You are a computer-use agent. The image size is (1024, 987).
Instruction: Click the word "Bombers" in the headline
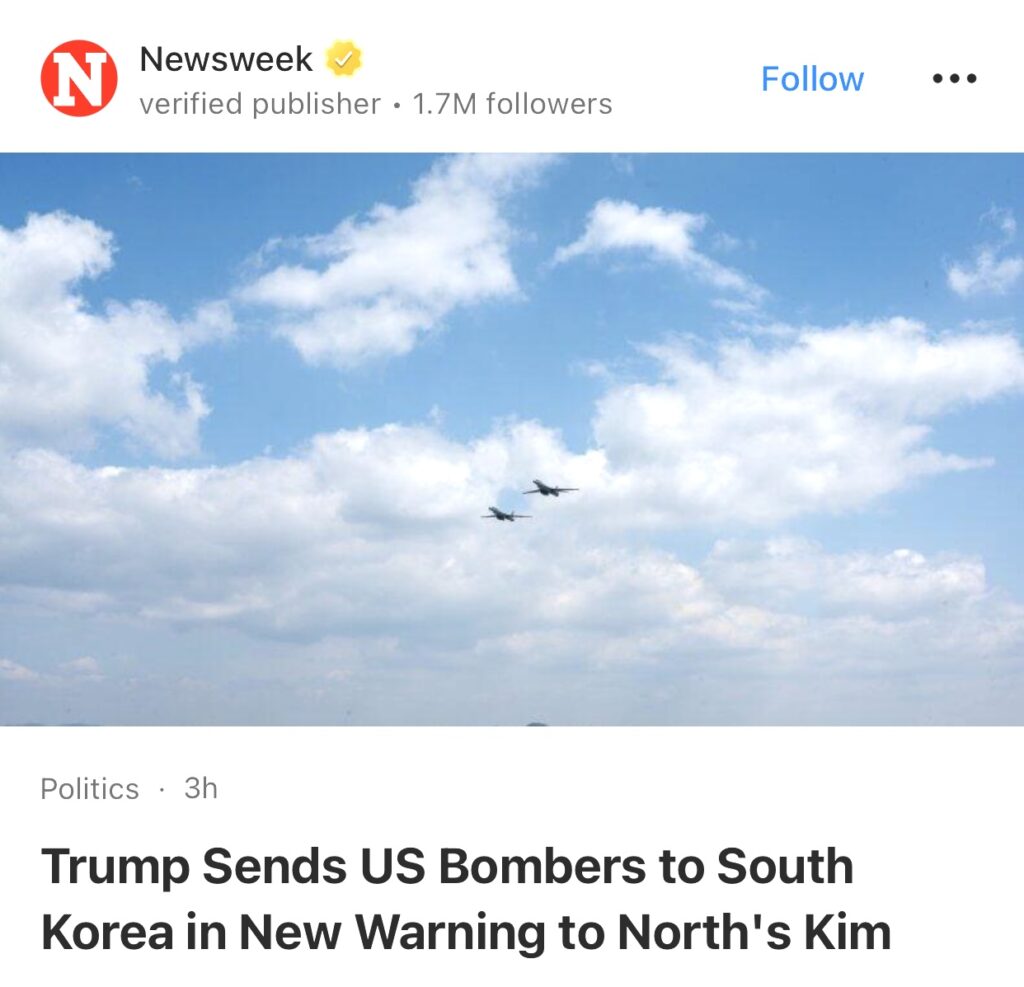(x=542, y=867)
